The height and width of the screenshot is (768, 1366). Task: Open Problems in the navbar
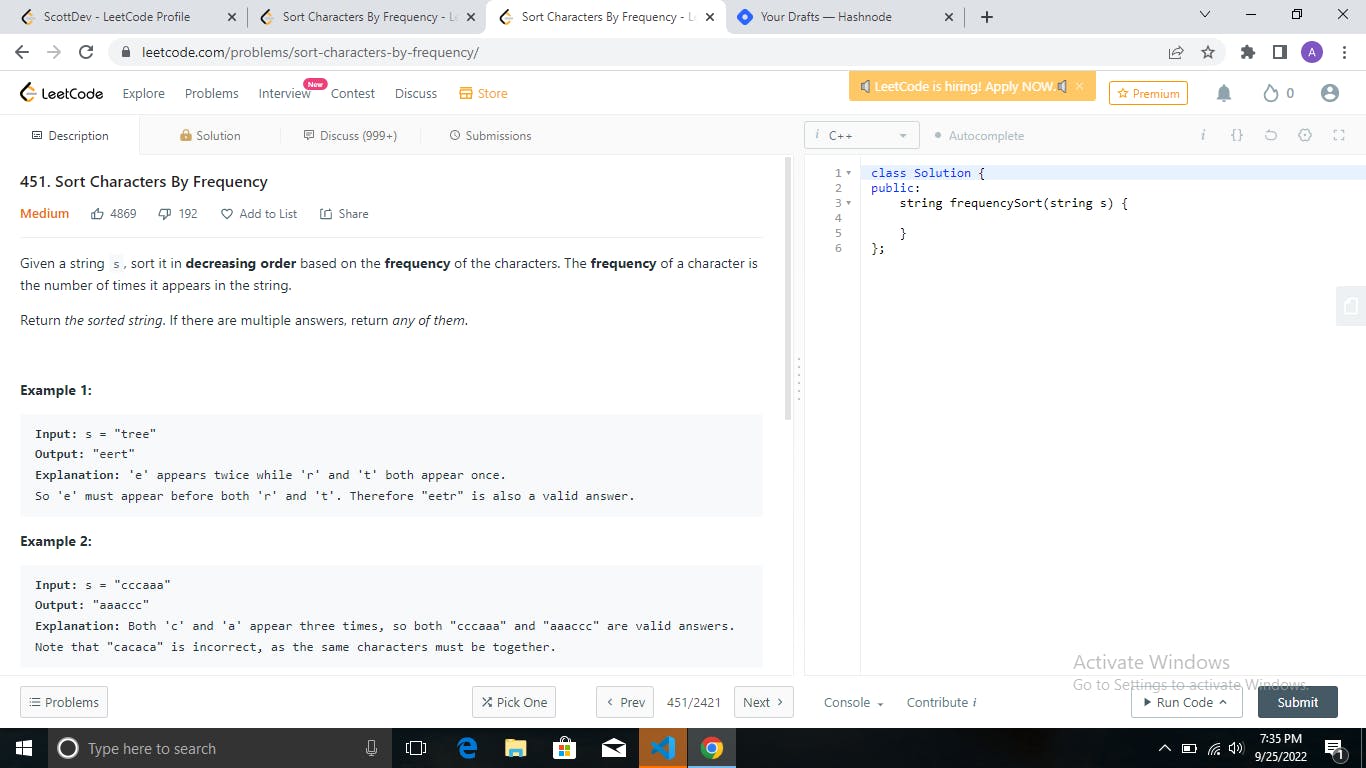211,93
